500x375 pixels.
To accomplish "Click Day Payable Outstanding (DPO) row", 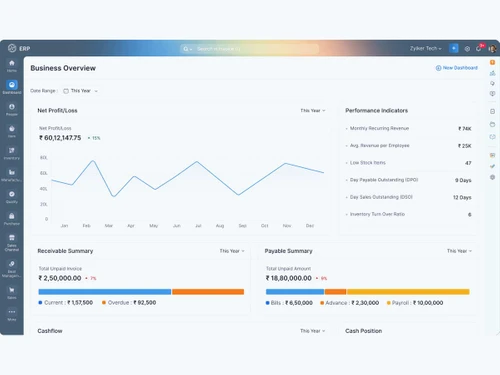I will [408, 180].
